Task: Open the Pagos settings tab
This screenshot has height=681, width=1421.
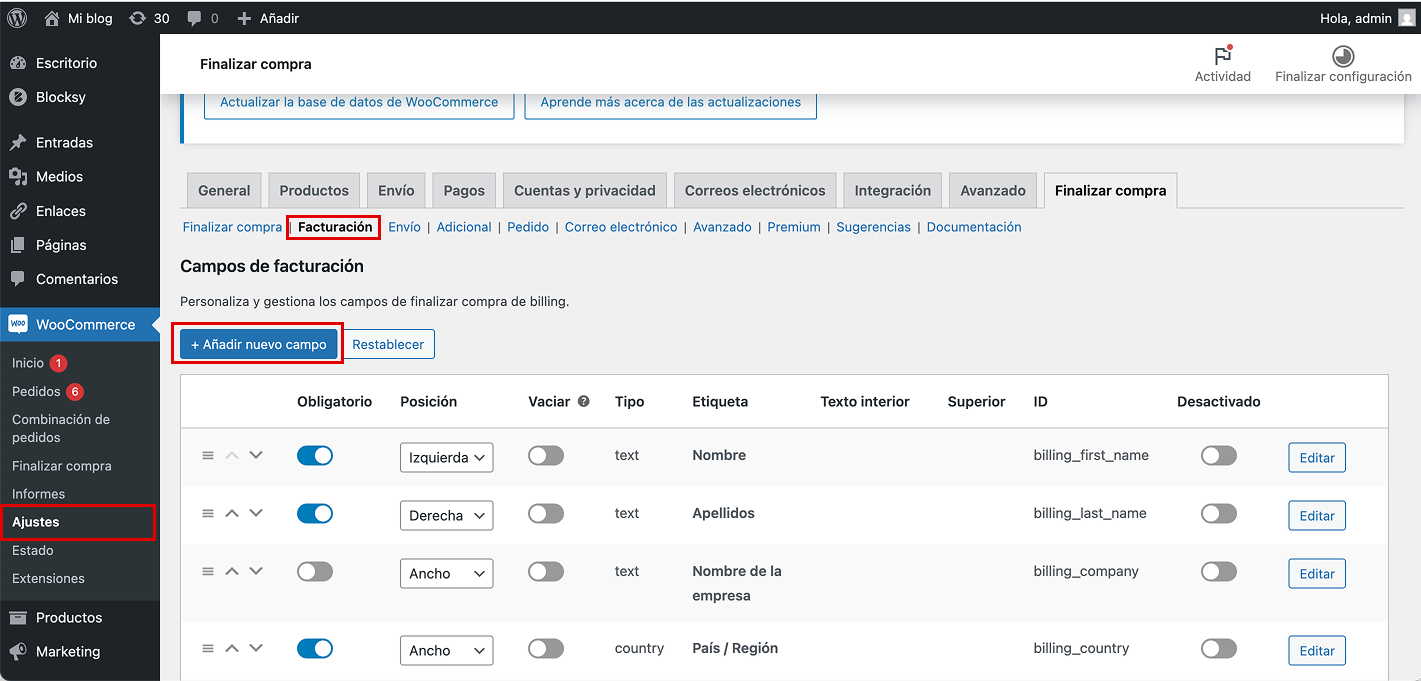Action: click(x=464, y=190)
